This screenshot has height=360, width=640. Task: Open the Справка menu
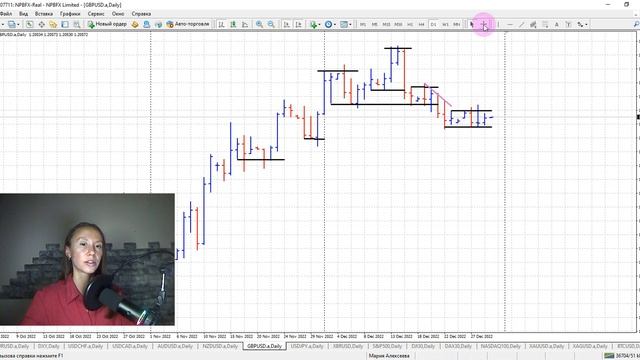(x=141, y=14)
